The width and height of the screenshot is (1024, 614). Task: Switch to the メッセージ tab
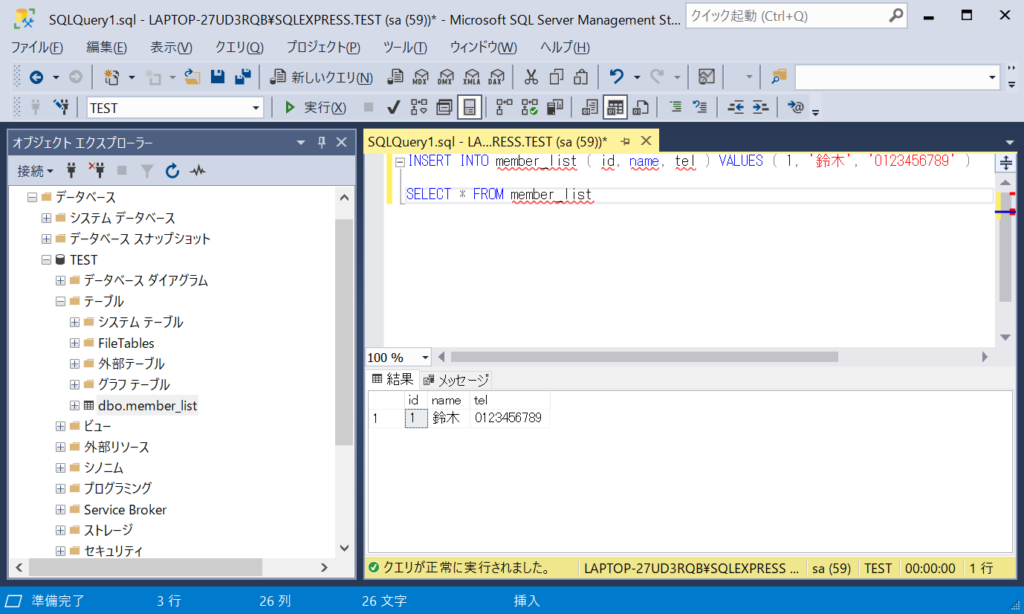click(x=456, y=380)
